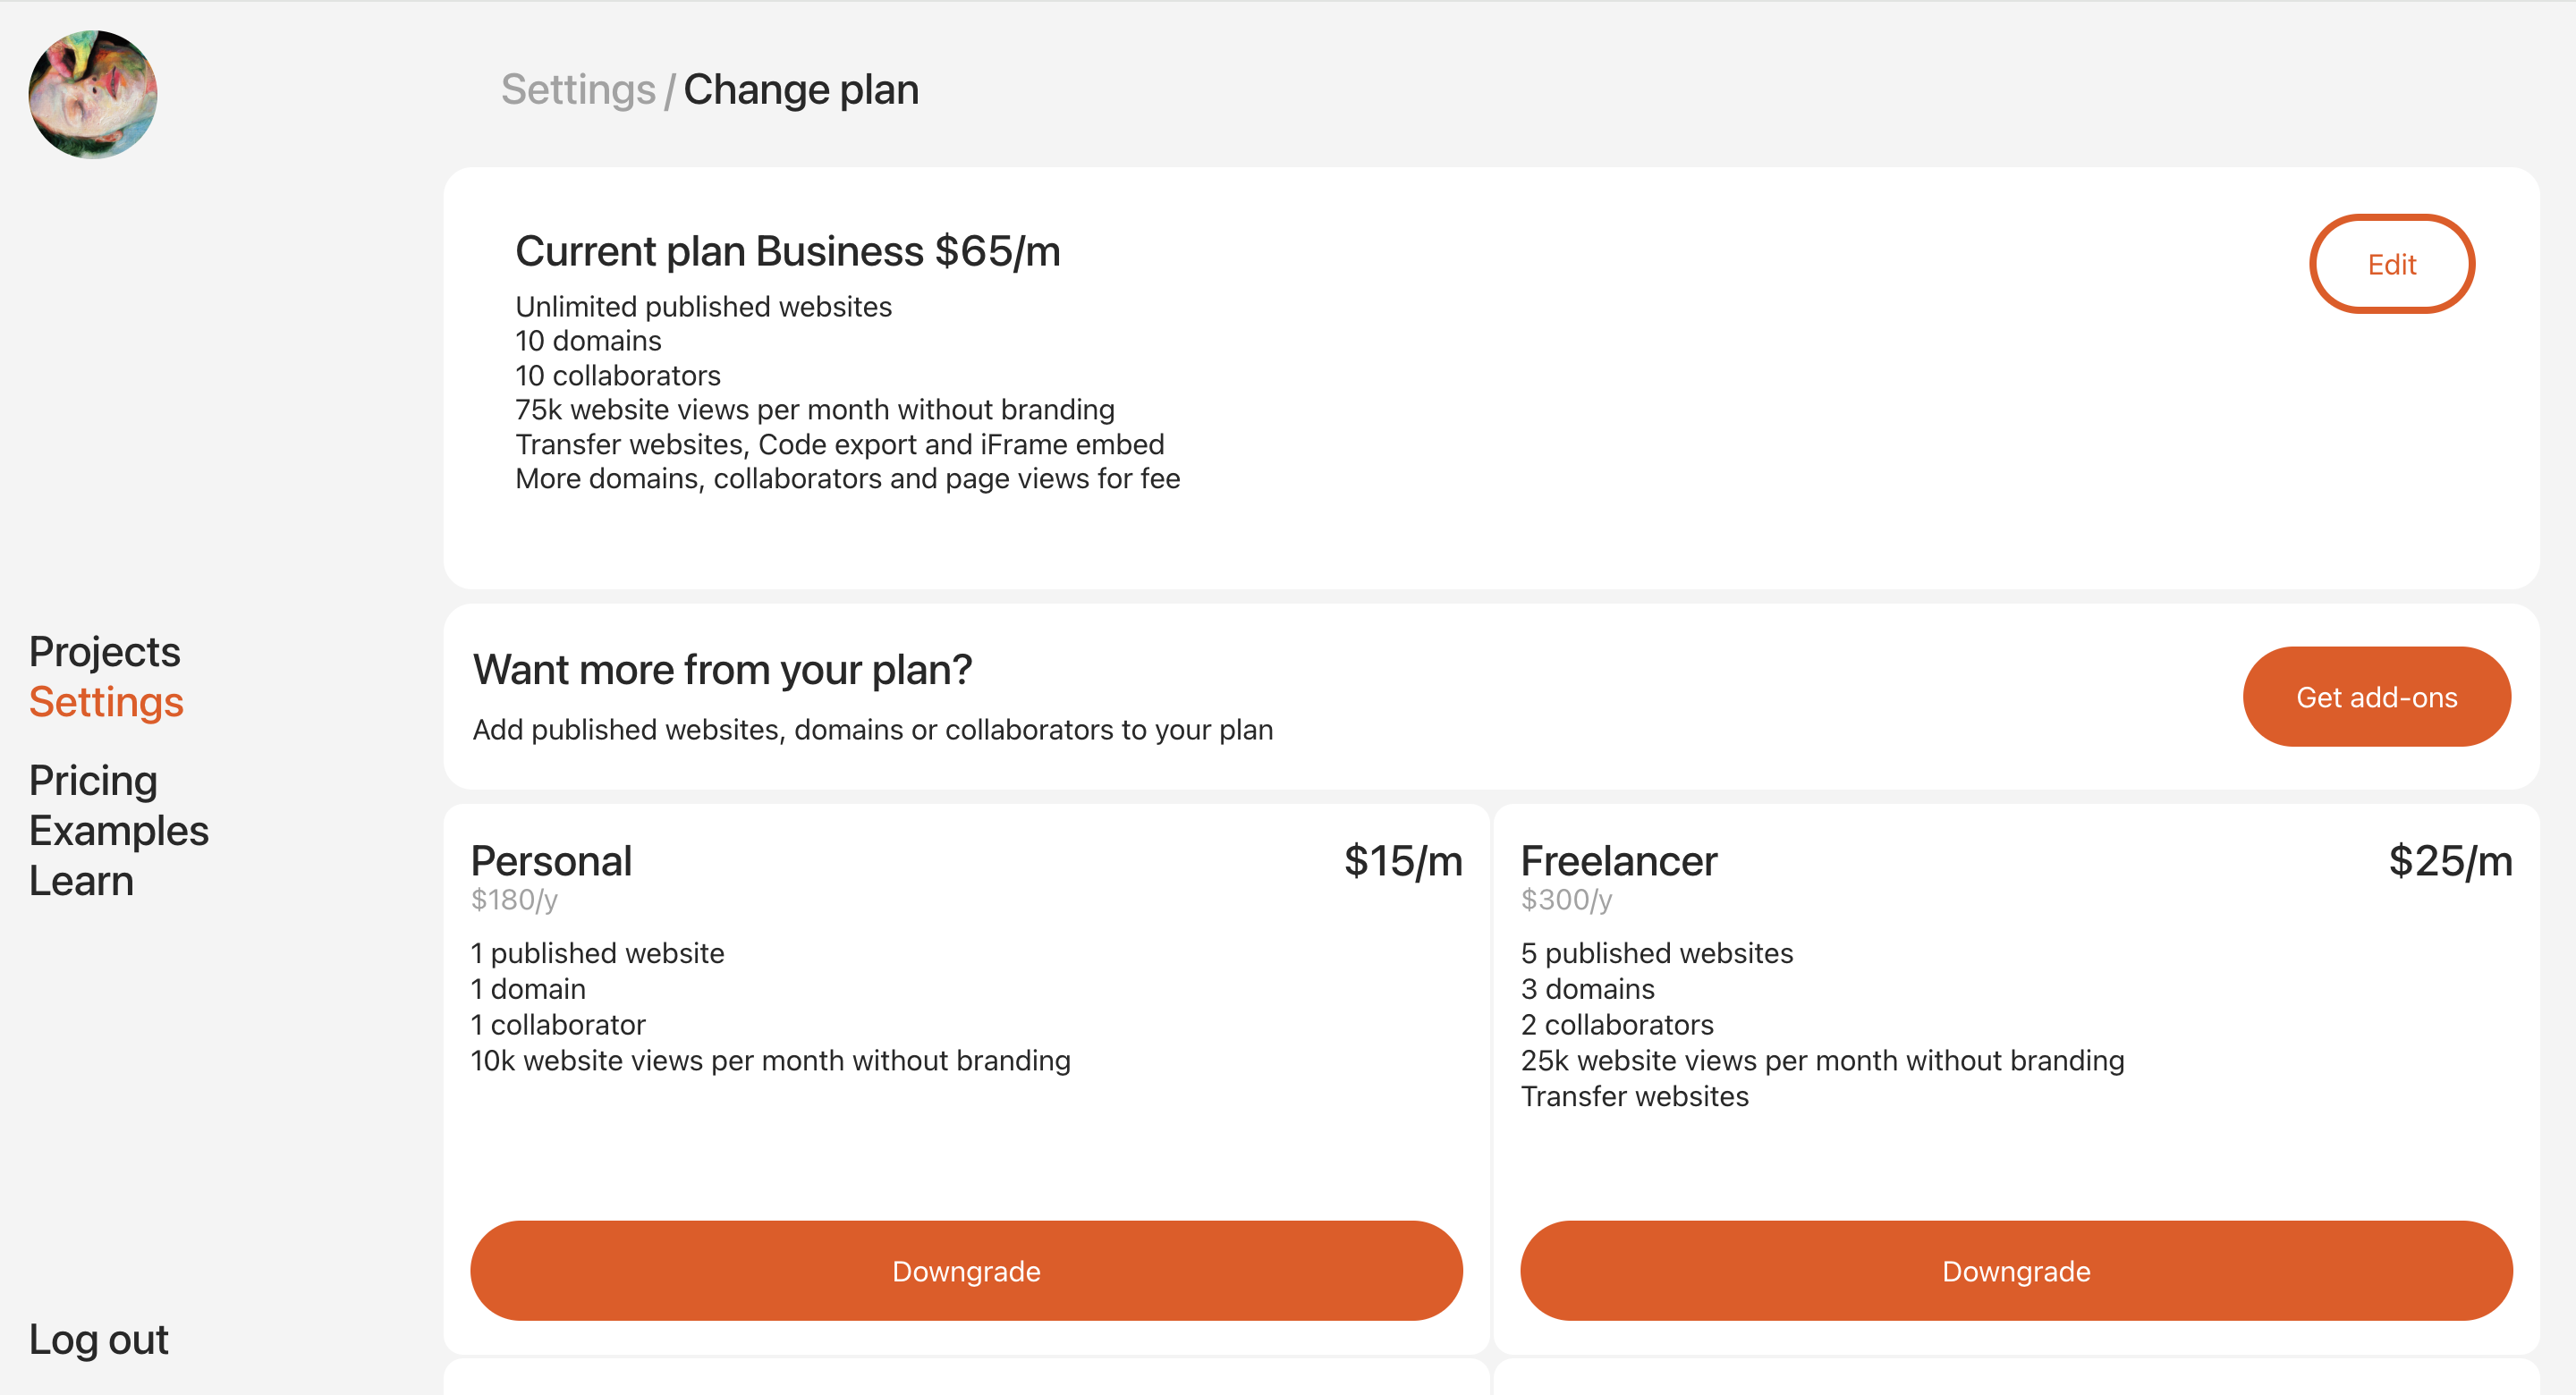Visit the Examples page
This screenshot has height=1395, width=2576.
118,831
